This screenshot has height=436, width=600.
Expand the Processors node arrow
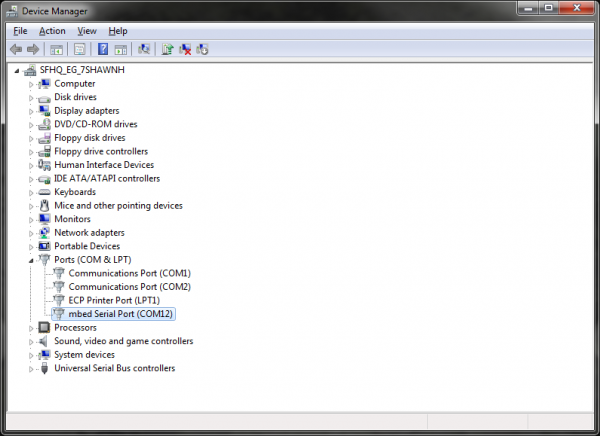31,328
